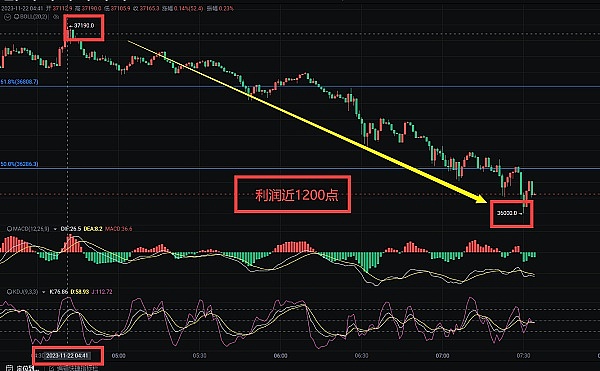Click the 06:00 time axis label
The width and height of the screenshot is (600, 371).
click(x=280, y=356)
